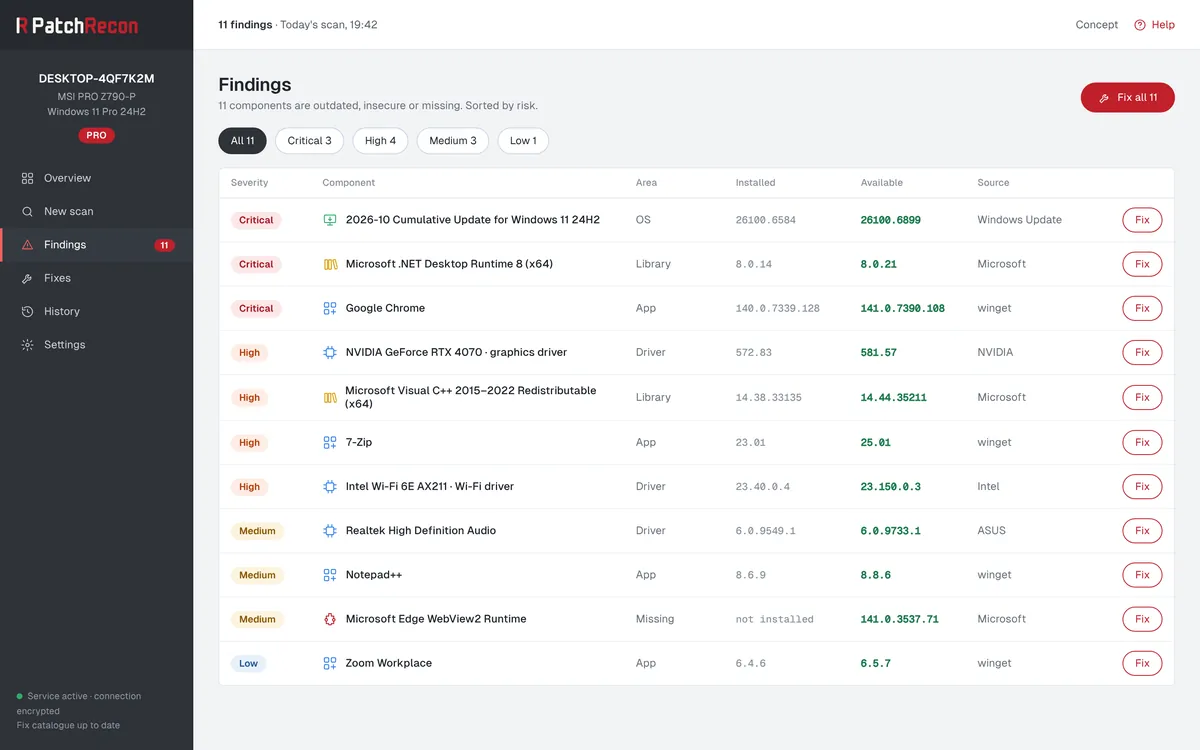This screenshot has width=1200, height=750.
Task: Select available version 141.0.7390.108
Action: 903,308
